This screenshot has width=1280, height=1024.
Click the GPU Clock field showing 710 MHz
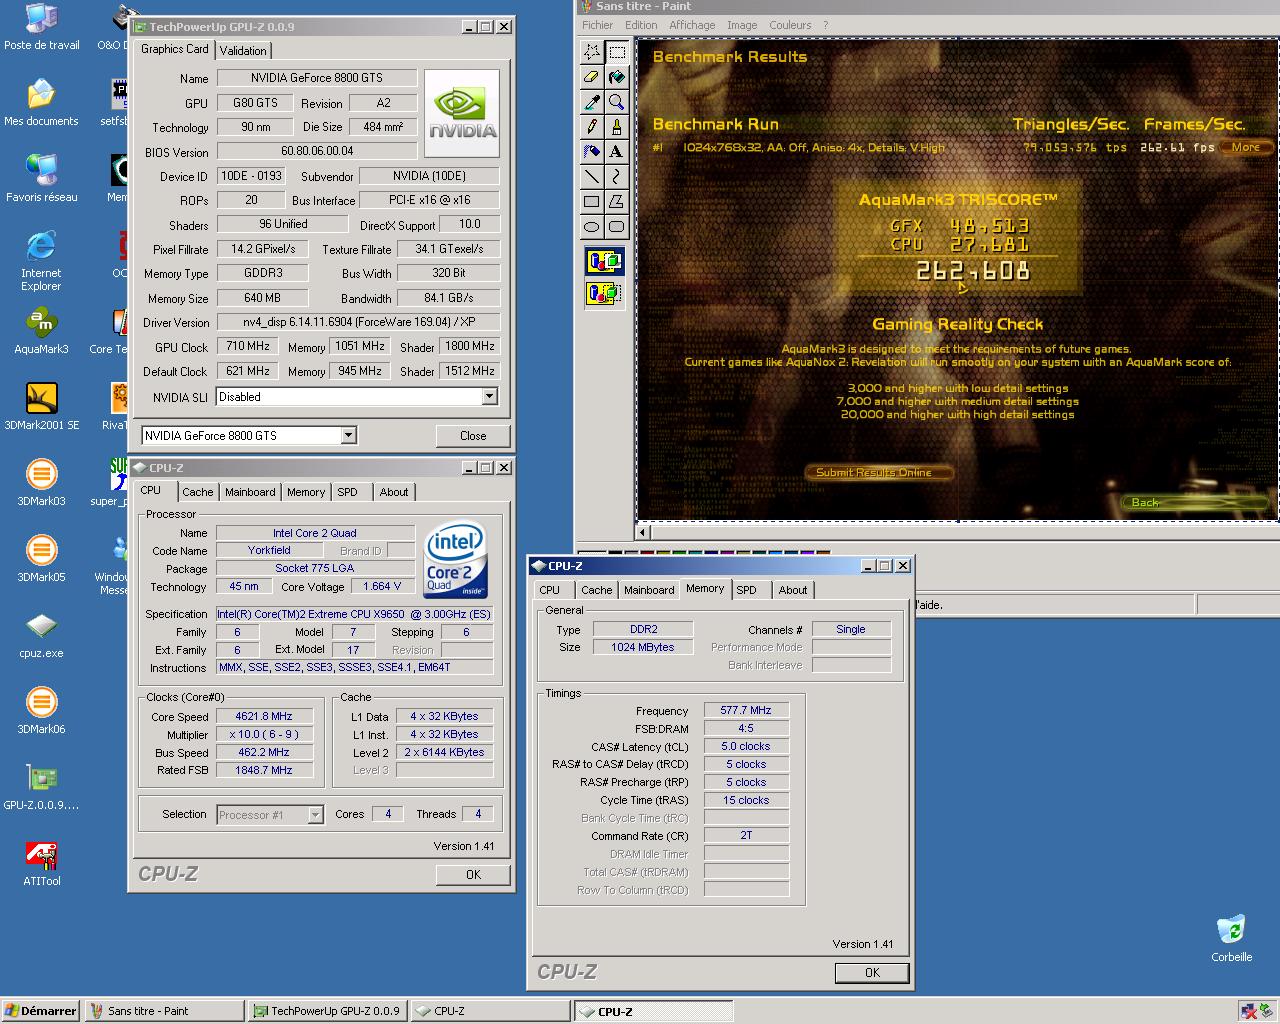pos(248,346)
